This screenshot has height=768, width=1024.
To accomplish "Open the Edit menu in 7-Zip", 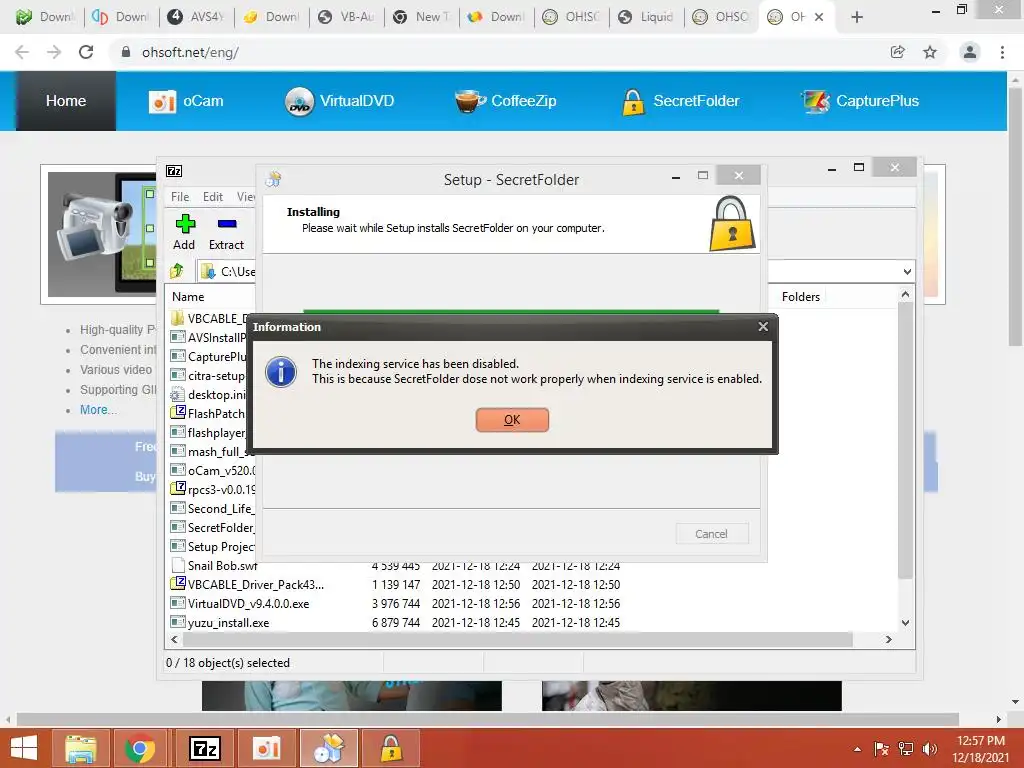I will [x=213, y=197].
